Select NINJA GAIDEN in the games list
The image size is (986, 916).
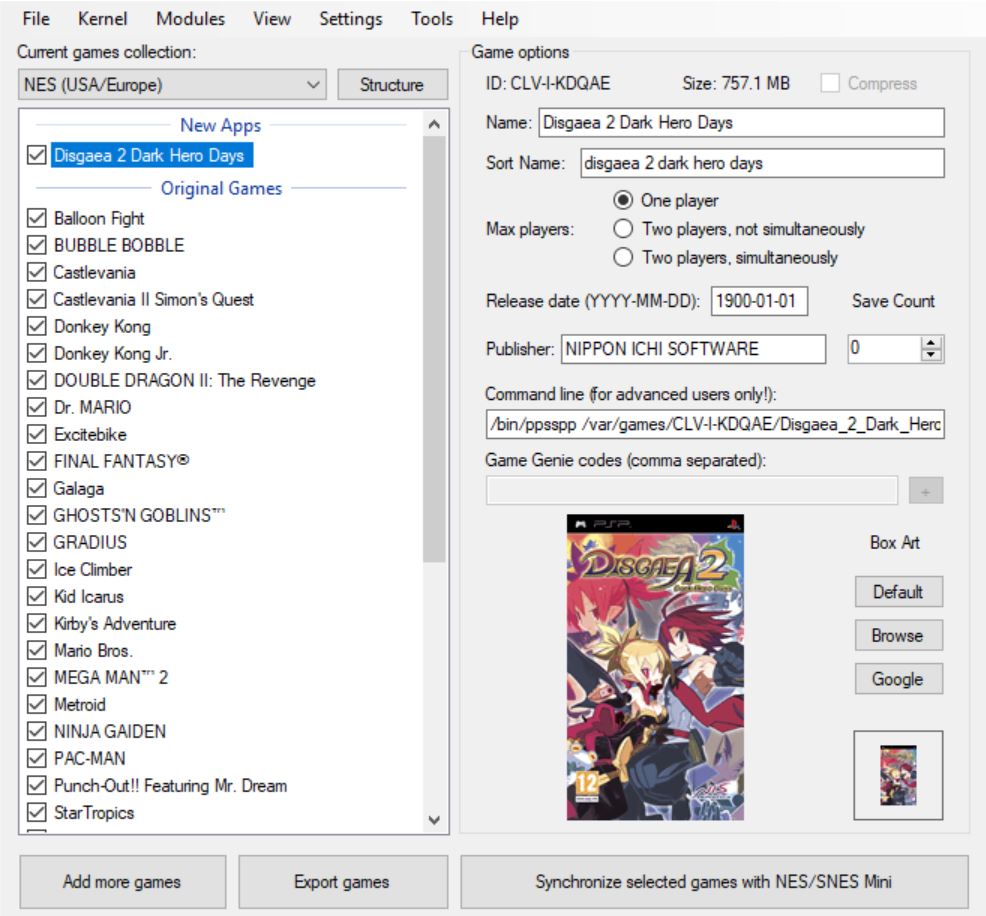(x=110, y=732)
